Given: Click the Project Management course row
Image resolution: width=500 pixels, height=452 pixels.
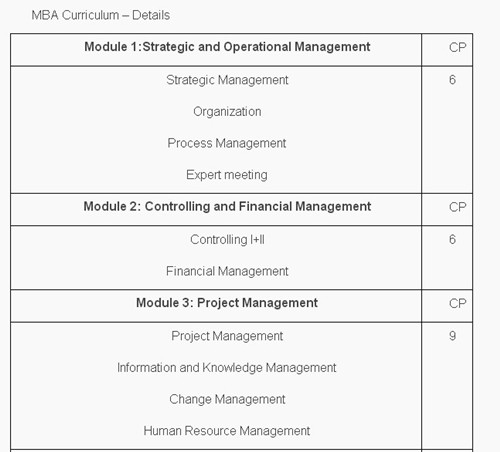Looking at the screenshot, I should point(227,336).
